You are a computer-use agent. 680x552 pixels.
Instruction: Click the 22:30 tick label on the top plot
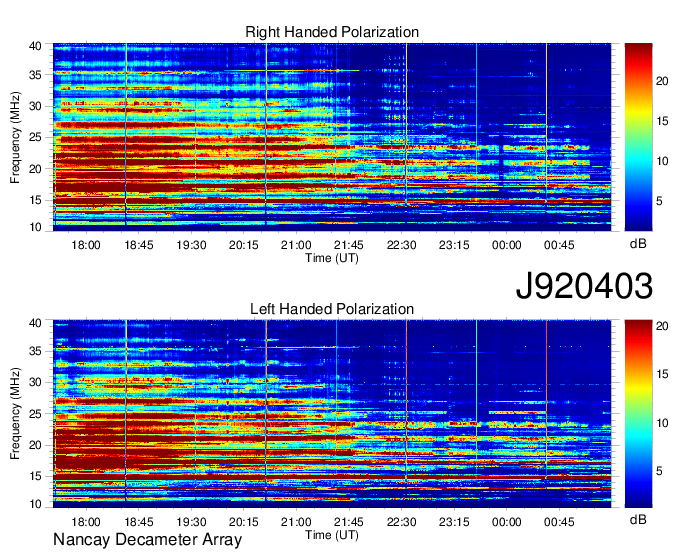click(402, 245)
